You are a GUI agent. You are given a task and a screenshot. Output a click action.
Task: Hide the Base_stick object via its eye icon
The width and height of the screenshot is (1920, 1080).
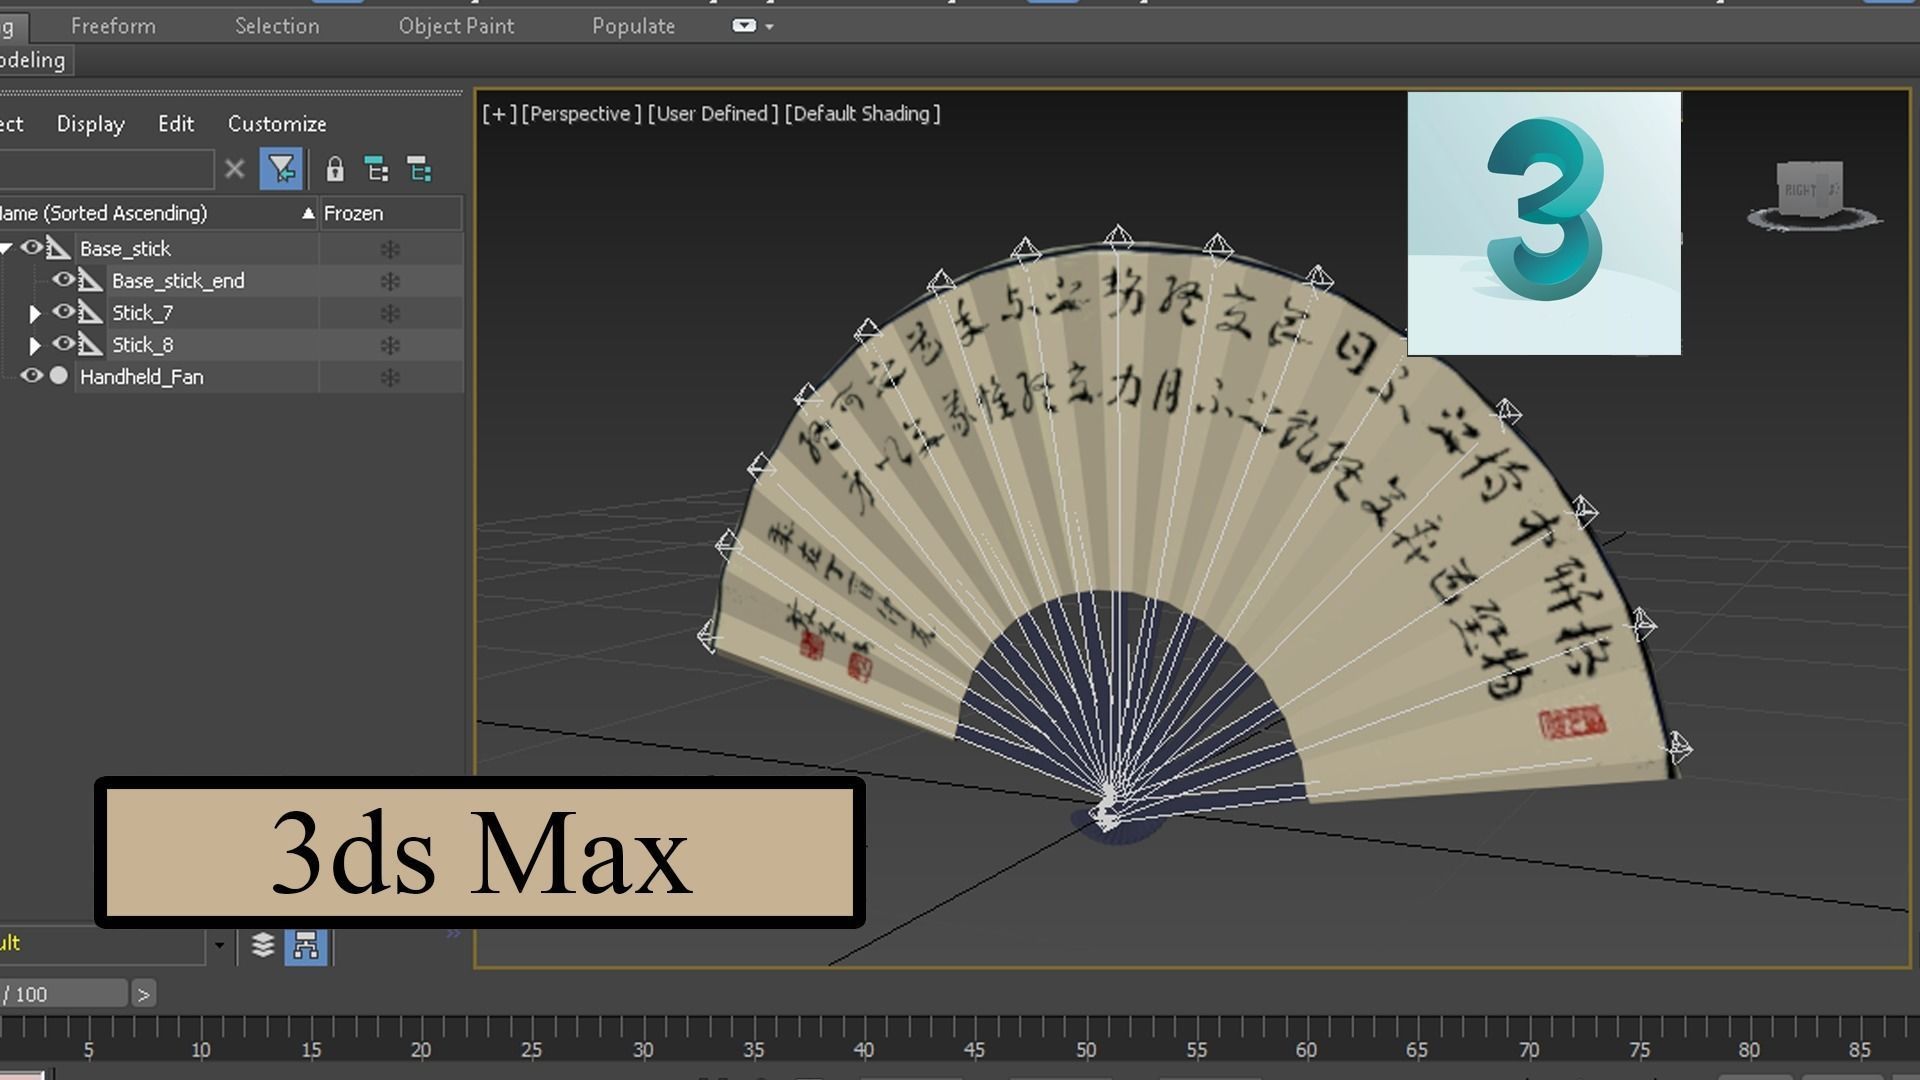[32, 248]
